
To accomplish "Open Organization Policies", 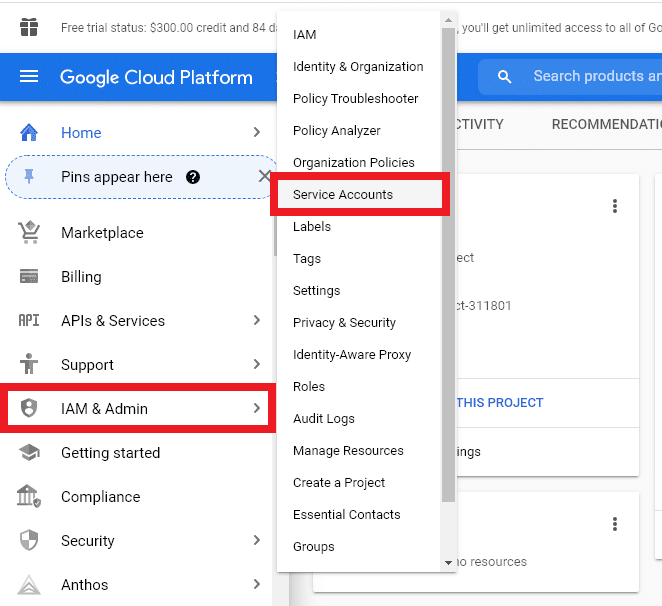I will pyautogui.click(x=359, y=162).
